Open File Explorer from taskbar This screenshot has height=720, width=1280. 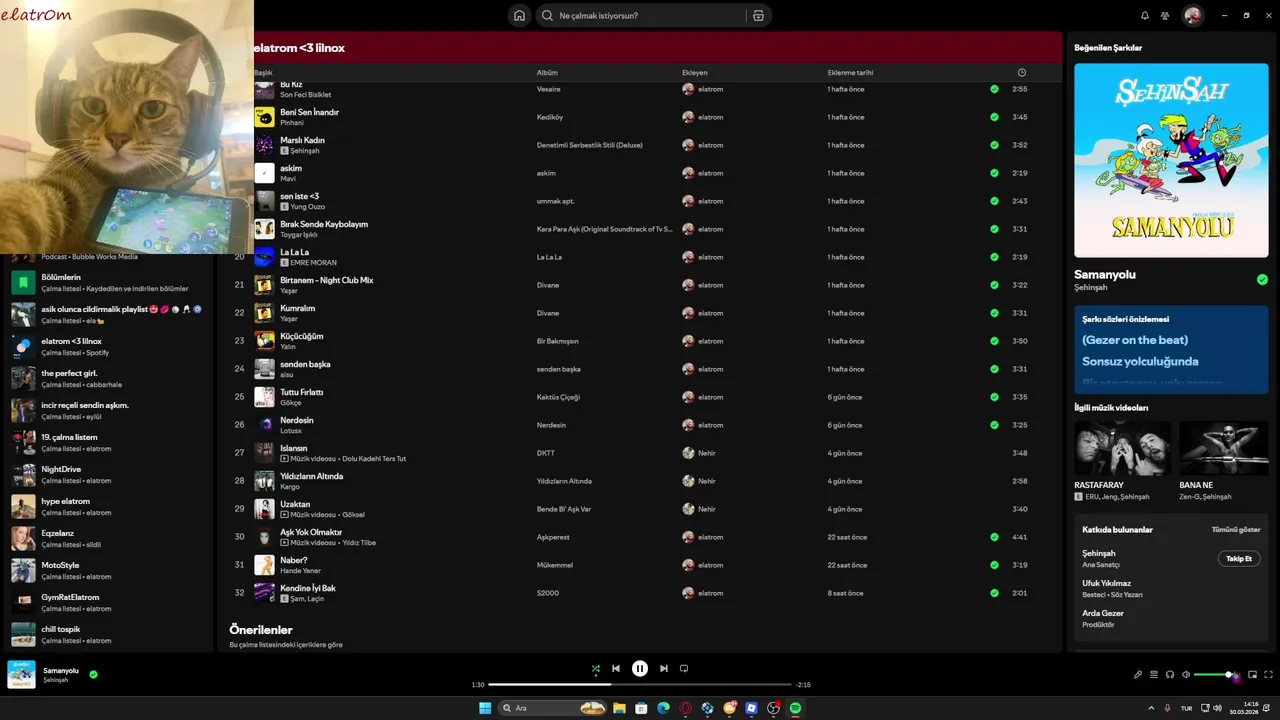tap(619, 708)
